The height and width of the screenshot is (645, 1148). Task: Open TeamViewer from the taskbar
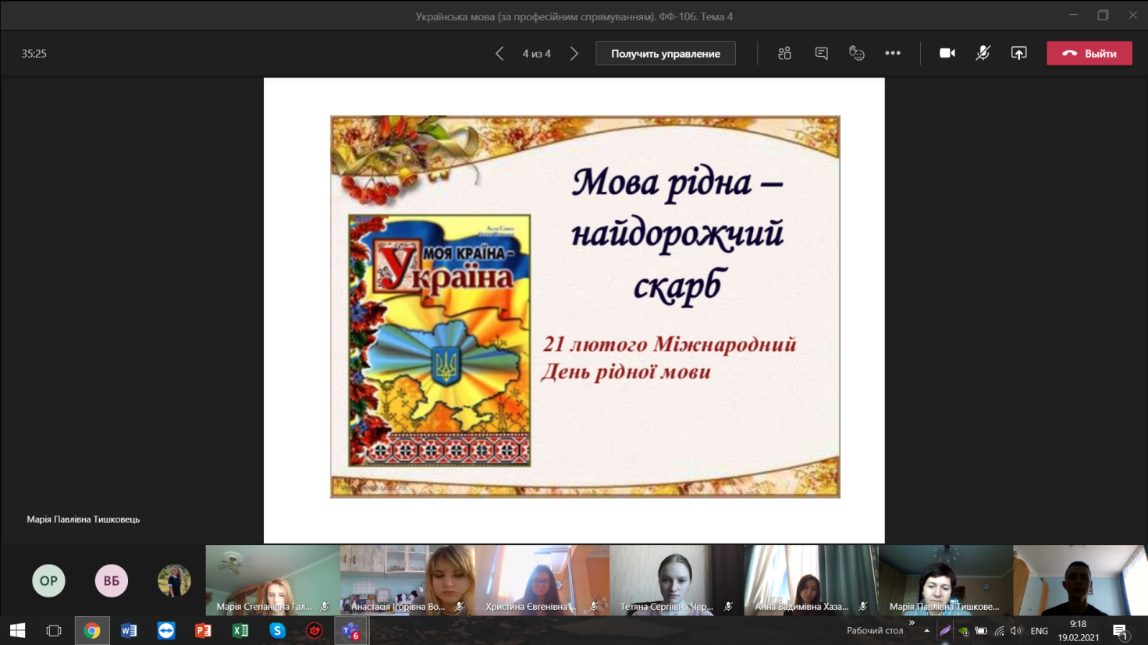pyautogui.click(x=166, y=631)
